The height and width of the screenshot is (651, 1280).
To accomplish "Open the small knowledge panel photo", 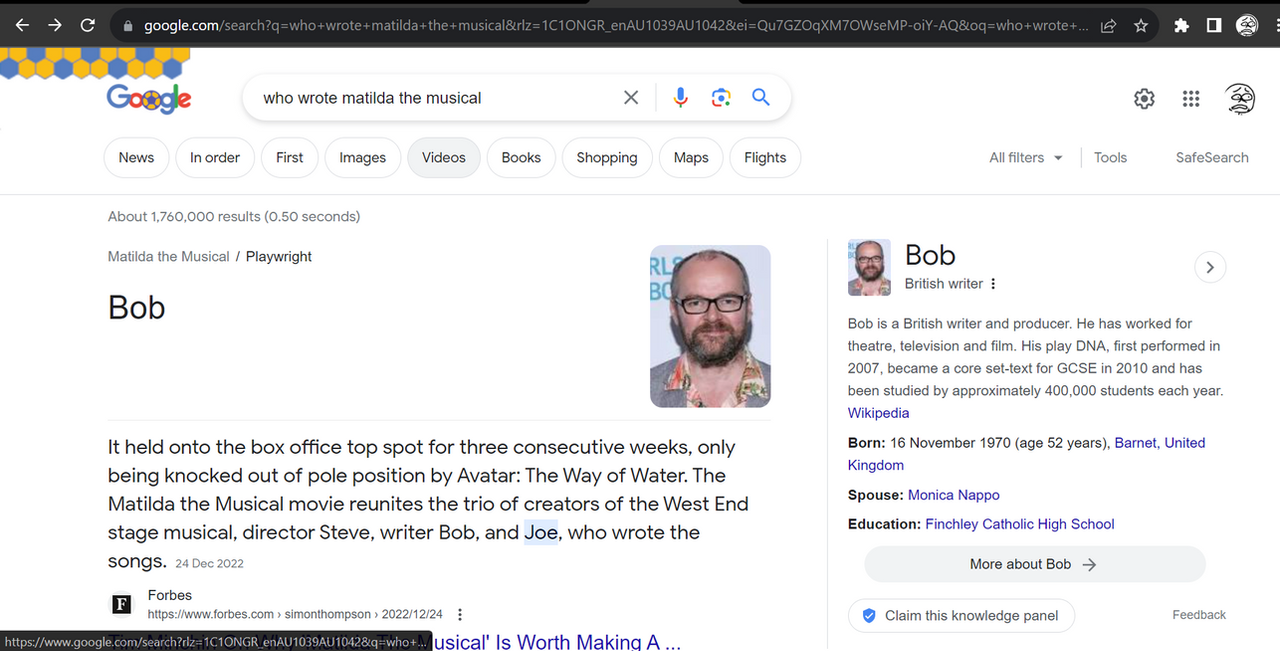I will point(869,267).
